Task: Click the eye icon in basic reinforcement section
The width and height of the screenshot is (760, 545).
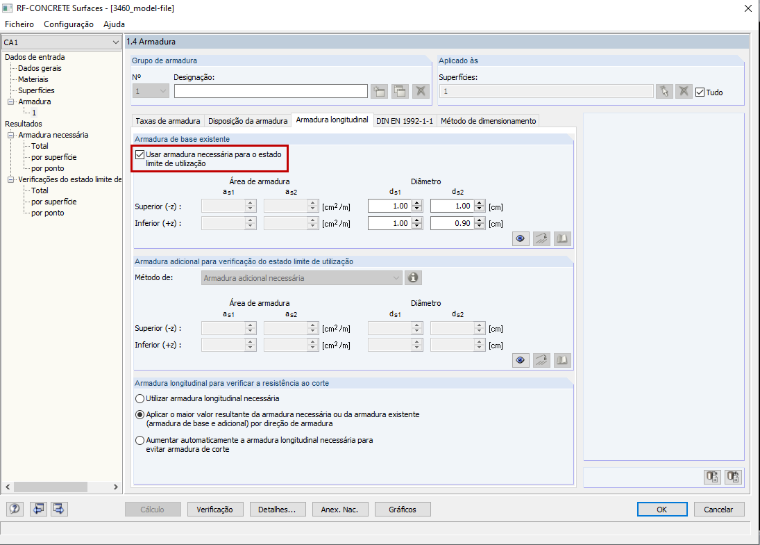Action: [x=521, y=239]
